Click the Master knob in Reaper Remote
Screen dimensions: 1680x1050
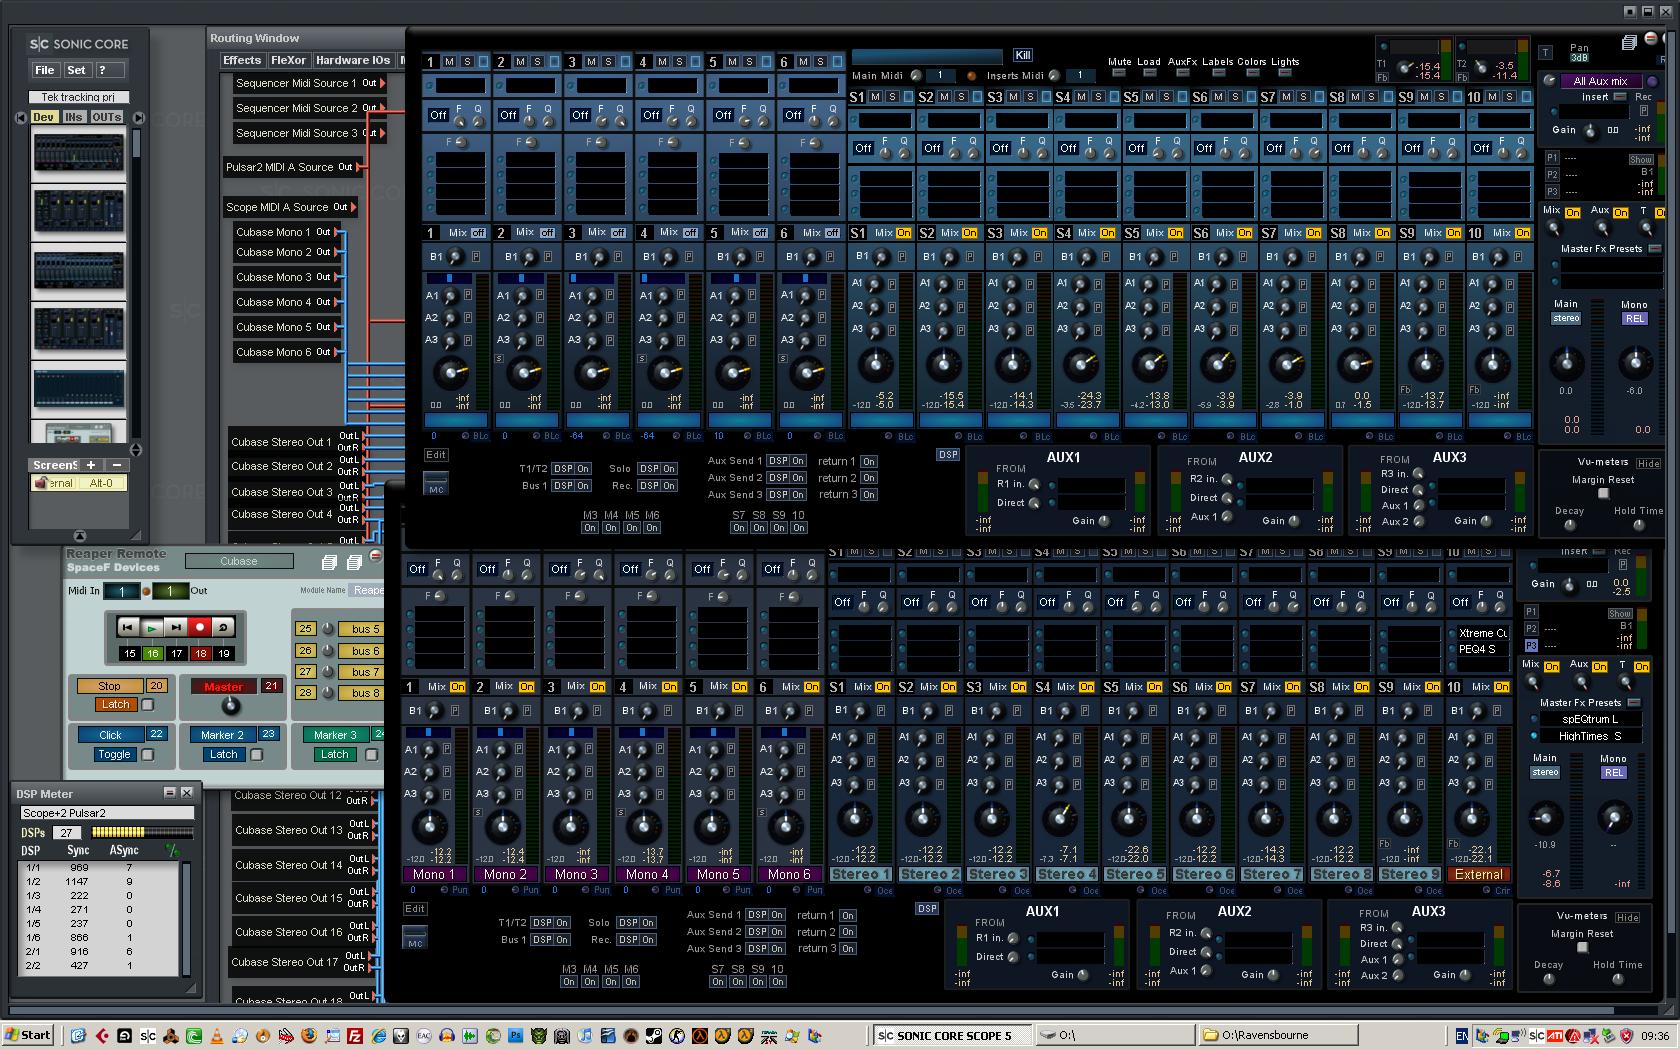(231, 706)
